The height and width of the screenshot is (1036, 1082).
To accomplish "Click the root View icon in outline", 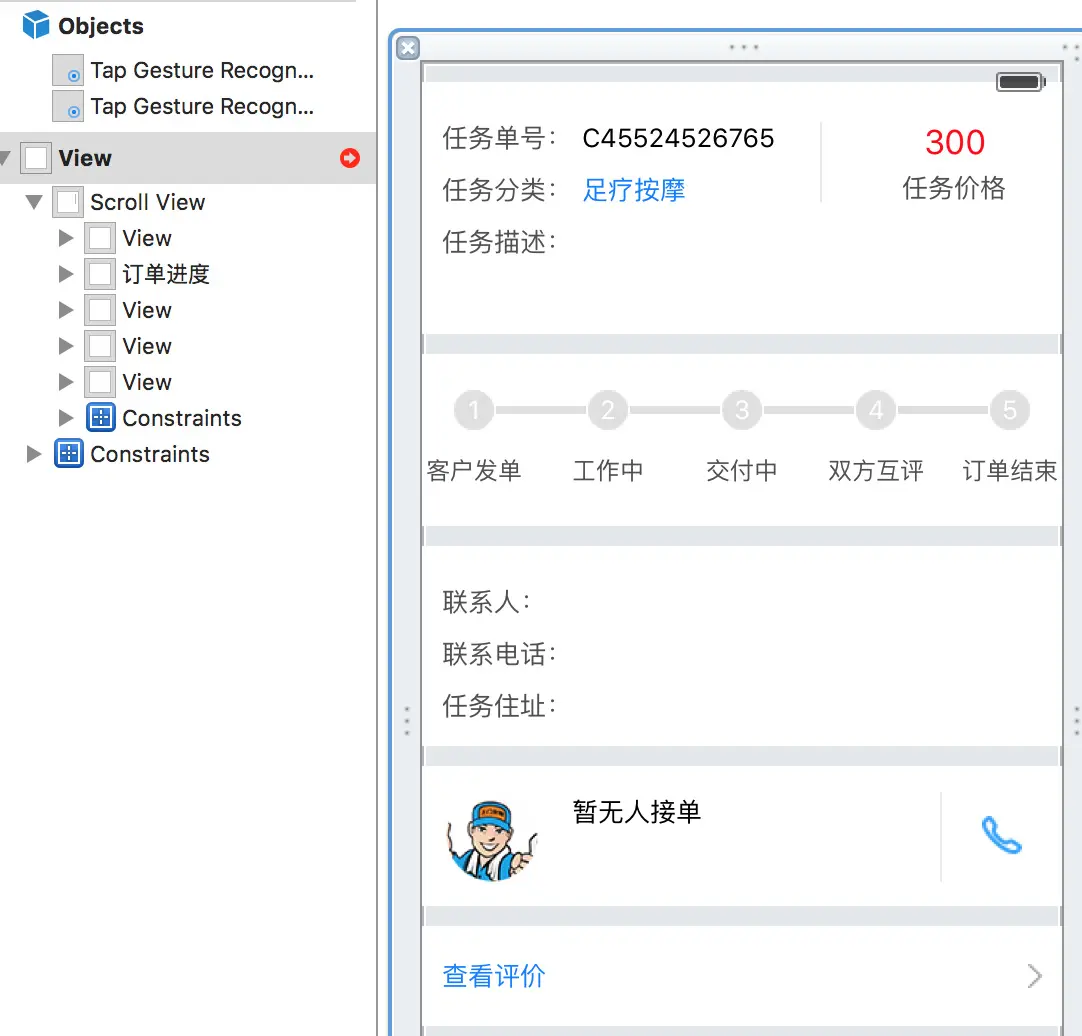I will tap(36, 158).
